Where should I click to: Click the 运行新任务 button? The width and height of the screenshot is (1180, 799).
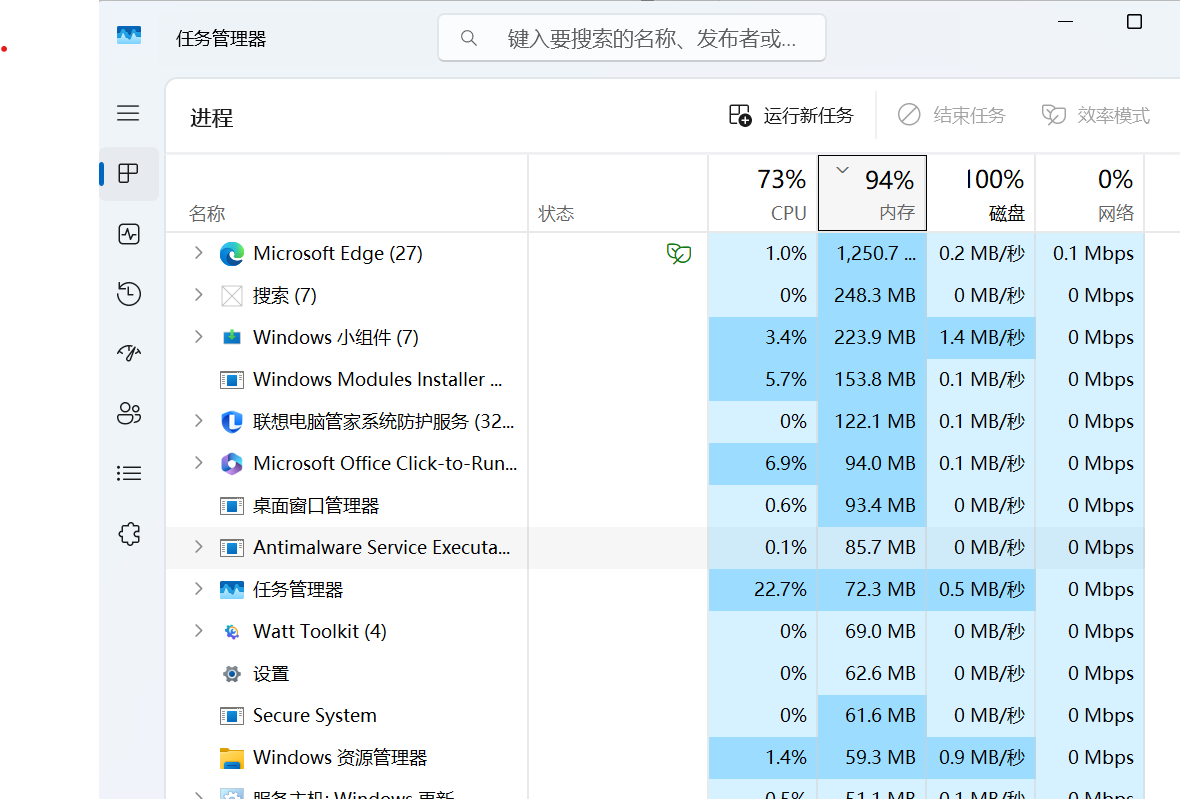click(791, 115)
